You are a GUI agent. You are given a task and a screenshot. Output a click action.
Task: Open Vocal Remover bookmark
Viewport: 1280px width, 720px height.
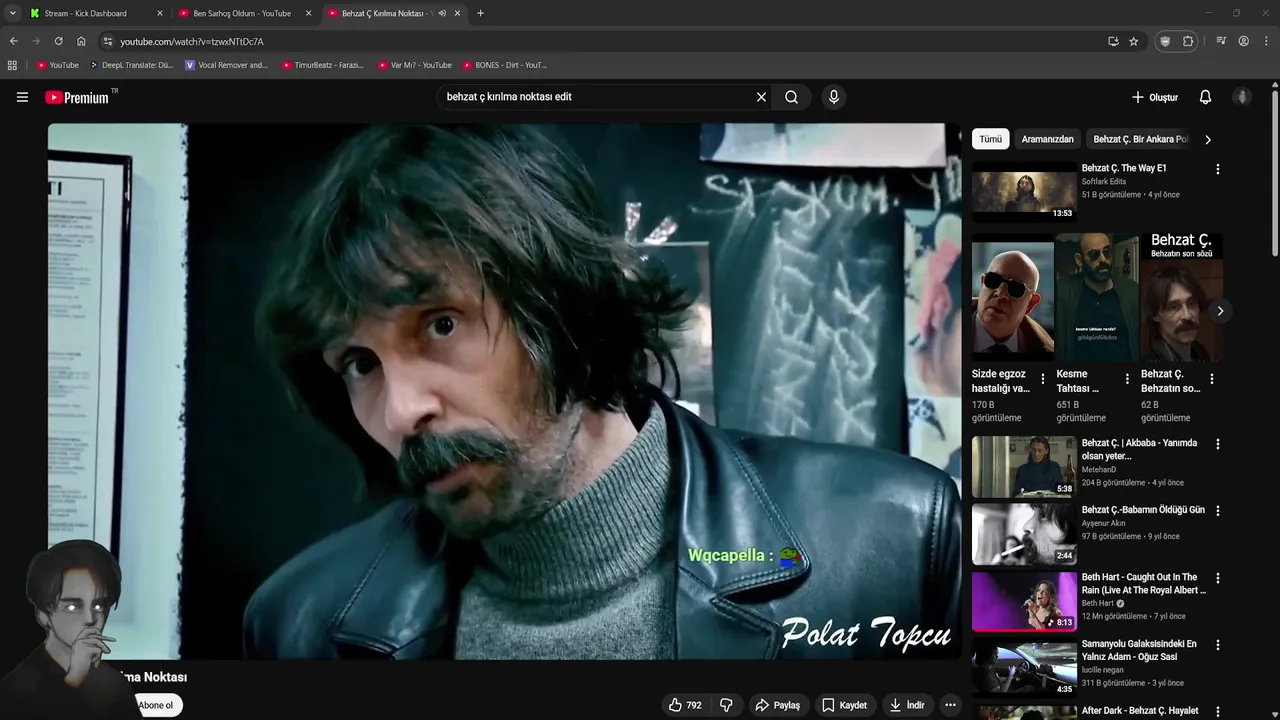tap(226, 65)
